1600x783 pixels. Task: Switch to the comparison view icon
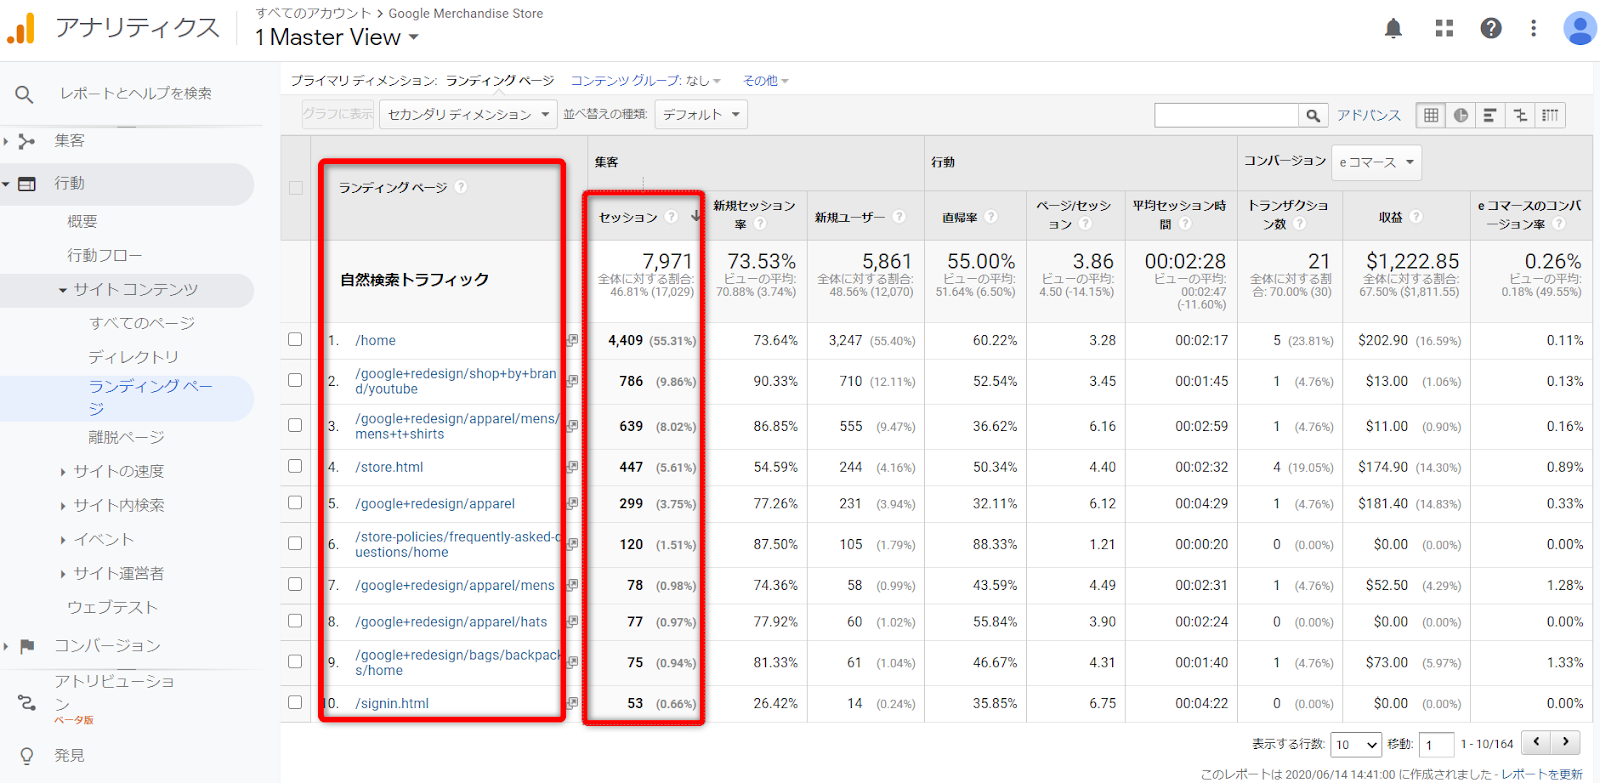(1520, 115)
